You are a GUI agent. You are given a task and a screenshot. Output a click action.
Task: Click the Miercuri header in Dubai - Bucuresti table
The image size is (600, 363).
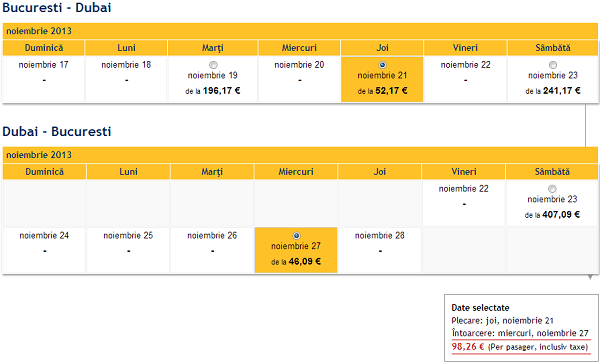click(x=296, y=172)
